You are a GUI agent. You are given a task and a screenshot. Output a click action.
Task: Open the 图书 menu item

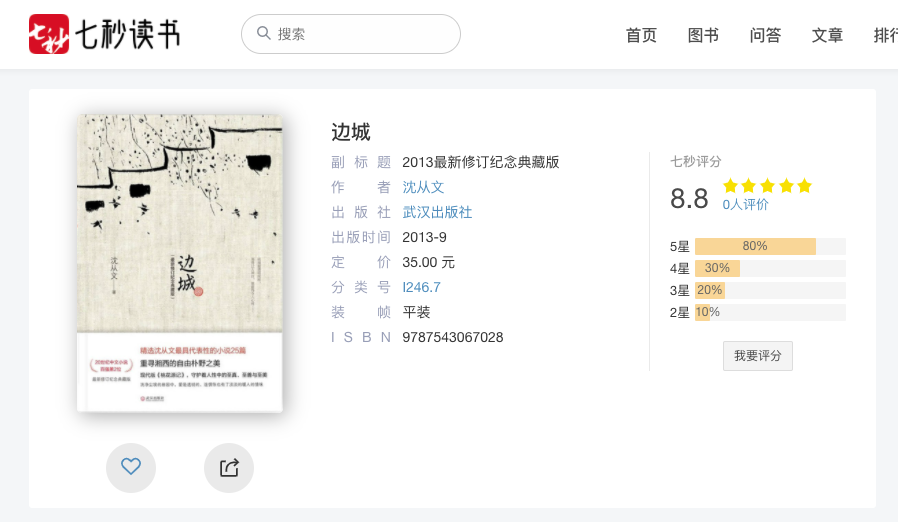(703, 36)
